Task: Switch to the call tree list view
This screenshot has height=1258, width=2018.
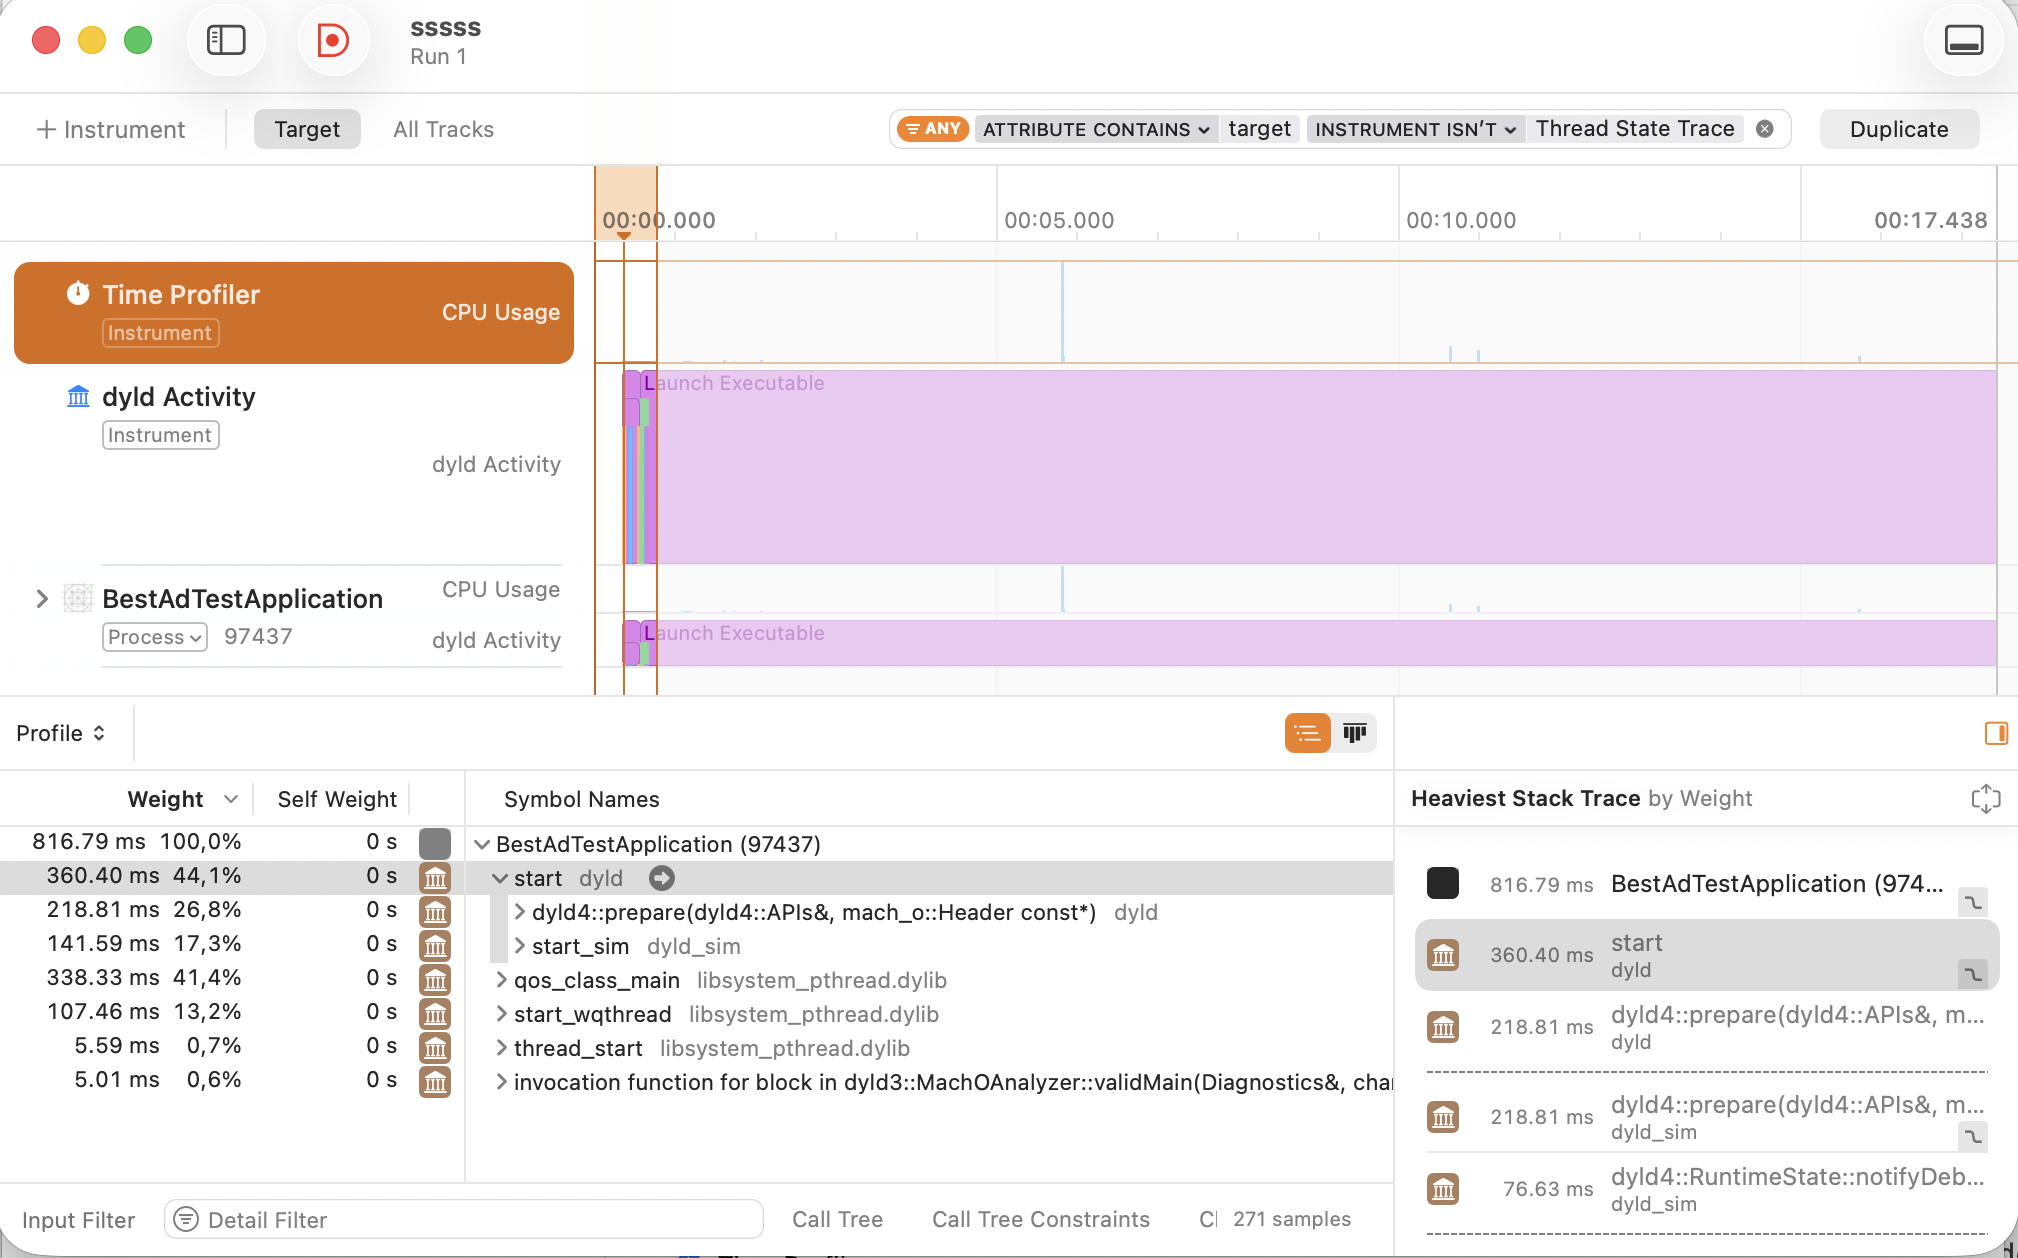Action: 1307,733
